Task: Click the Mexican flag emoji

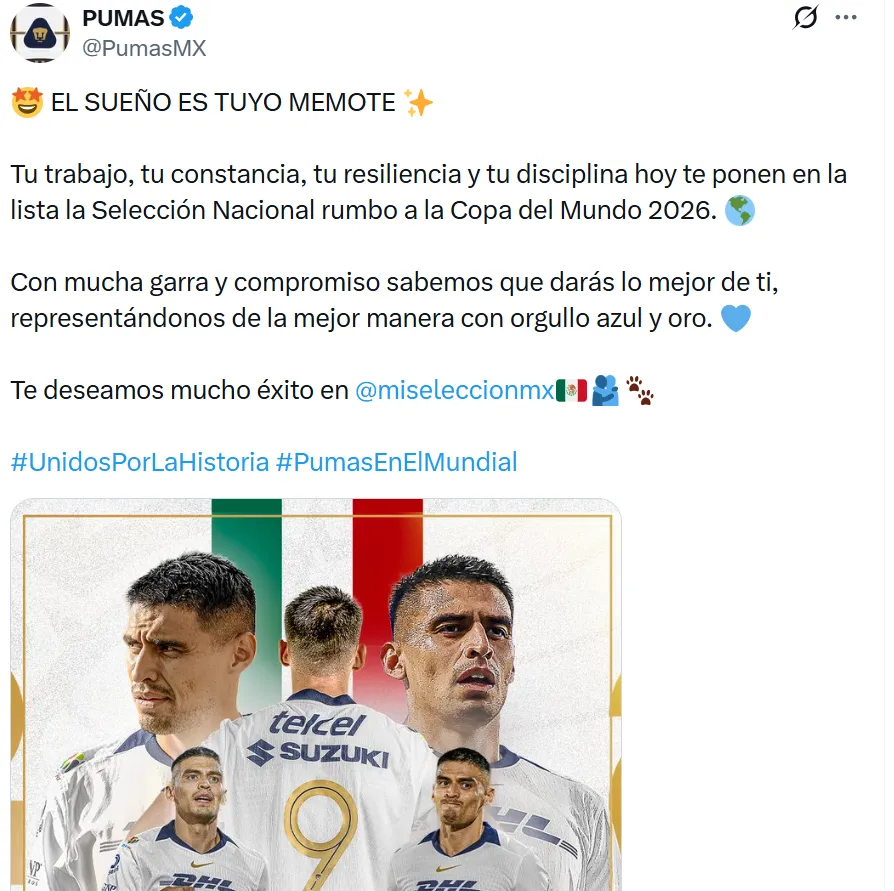Action: (571, 390)
